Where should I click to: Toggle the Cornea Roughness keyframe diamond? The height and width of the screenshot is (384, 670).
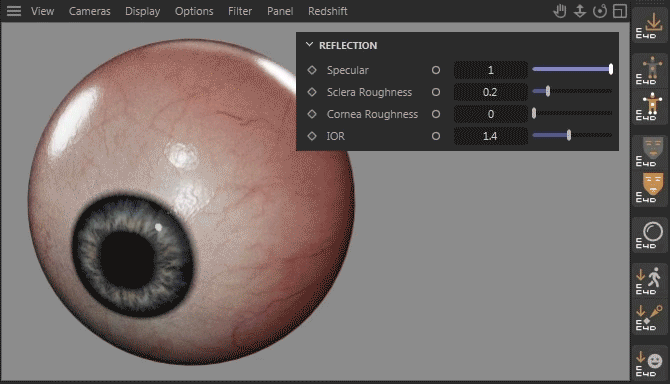[312, 114]
